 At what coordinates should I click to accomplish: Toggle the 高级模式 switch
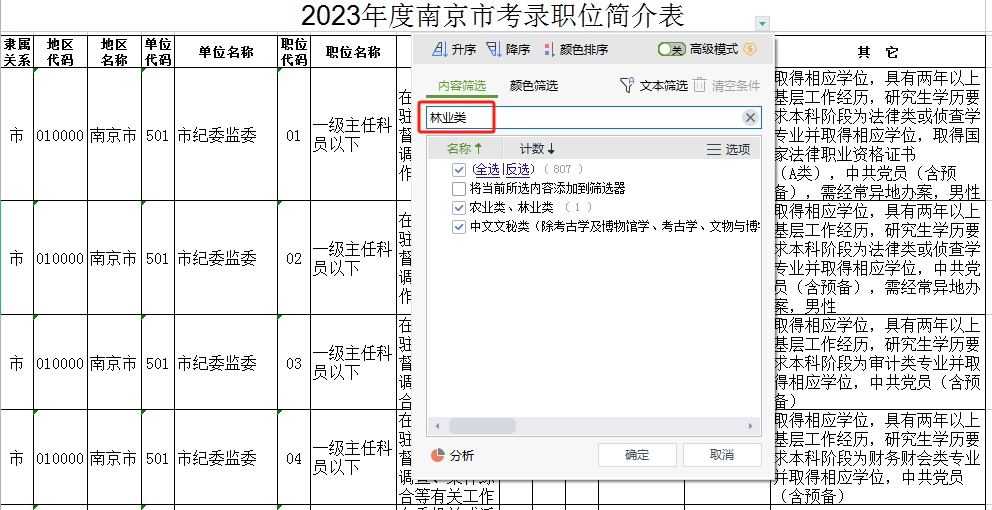point(671,49)
